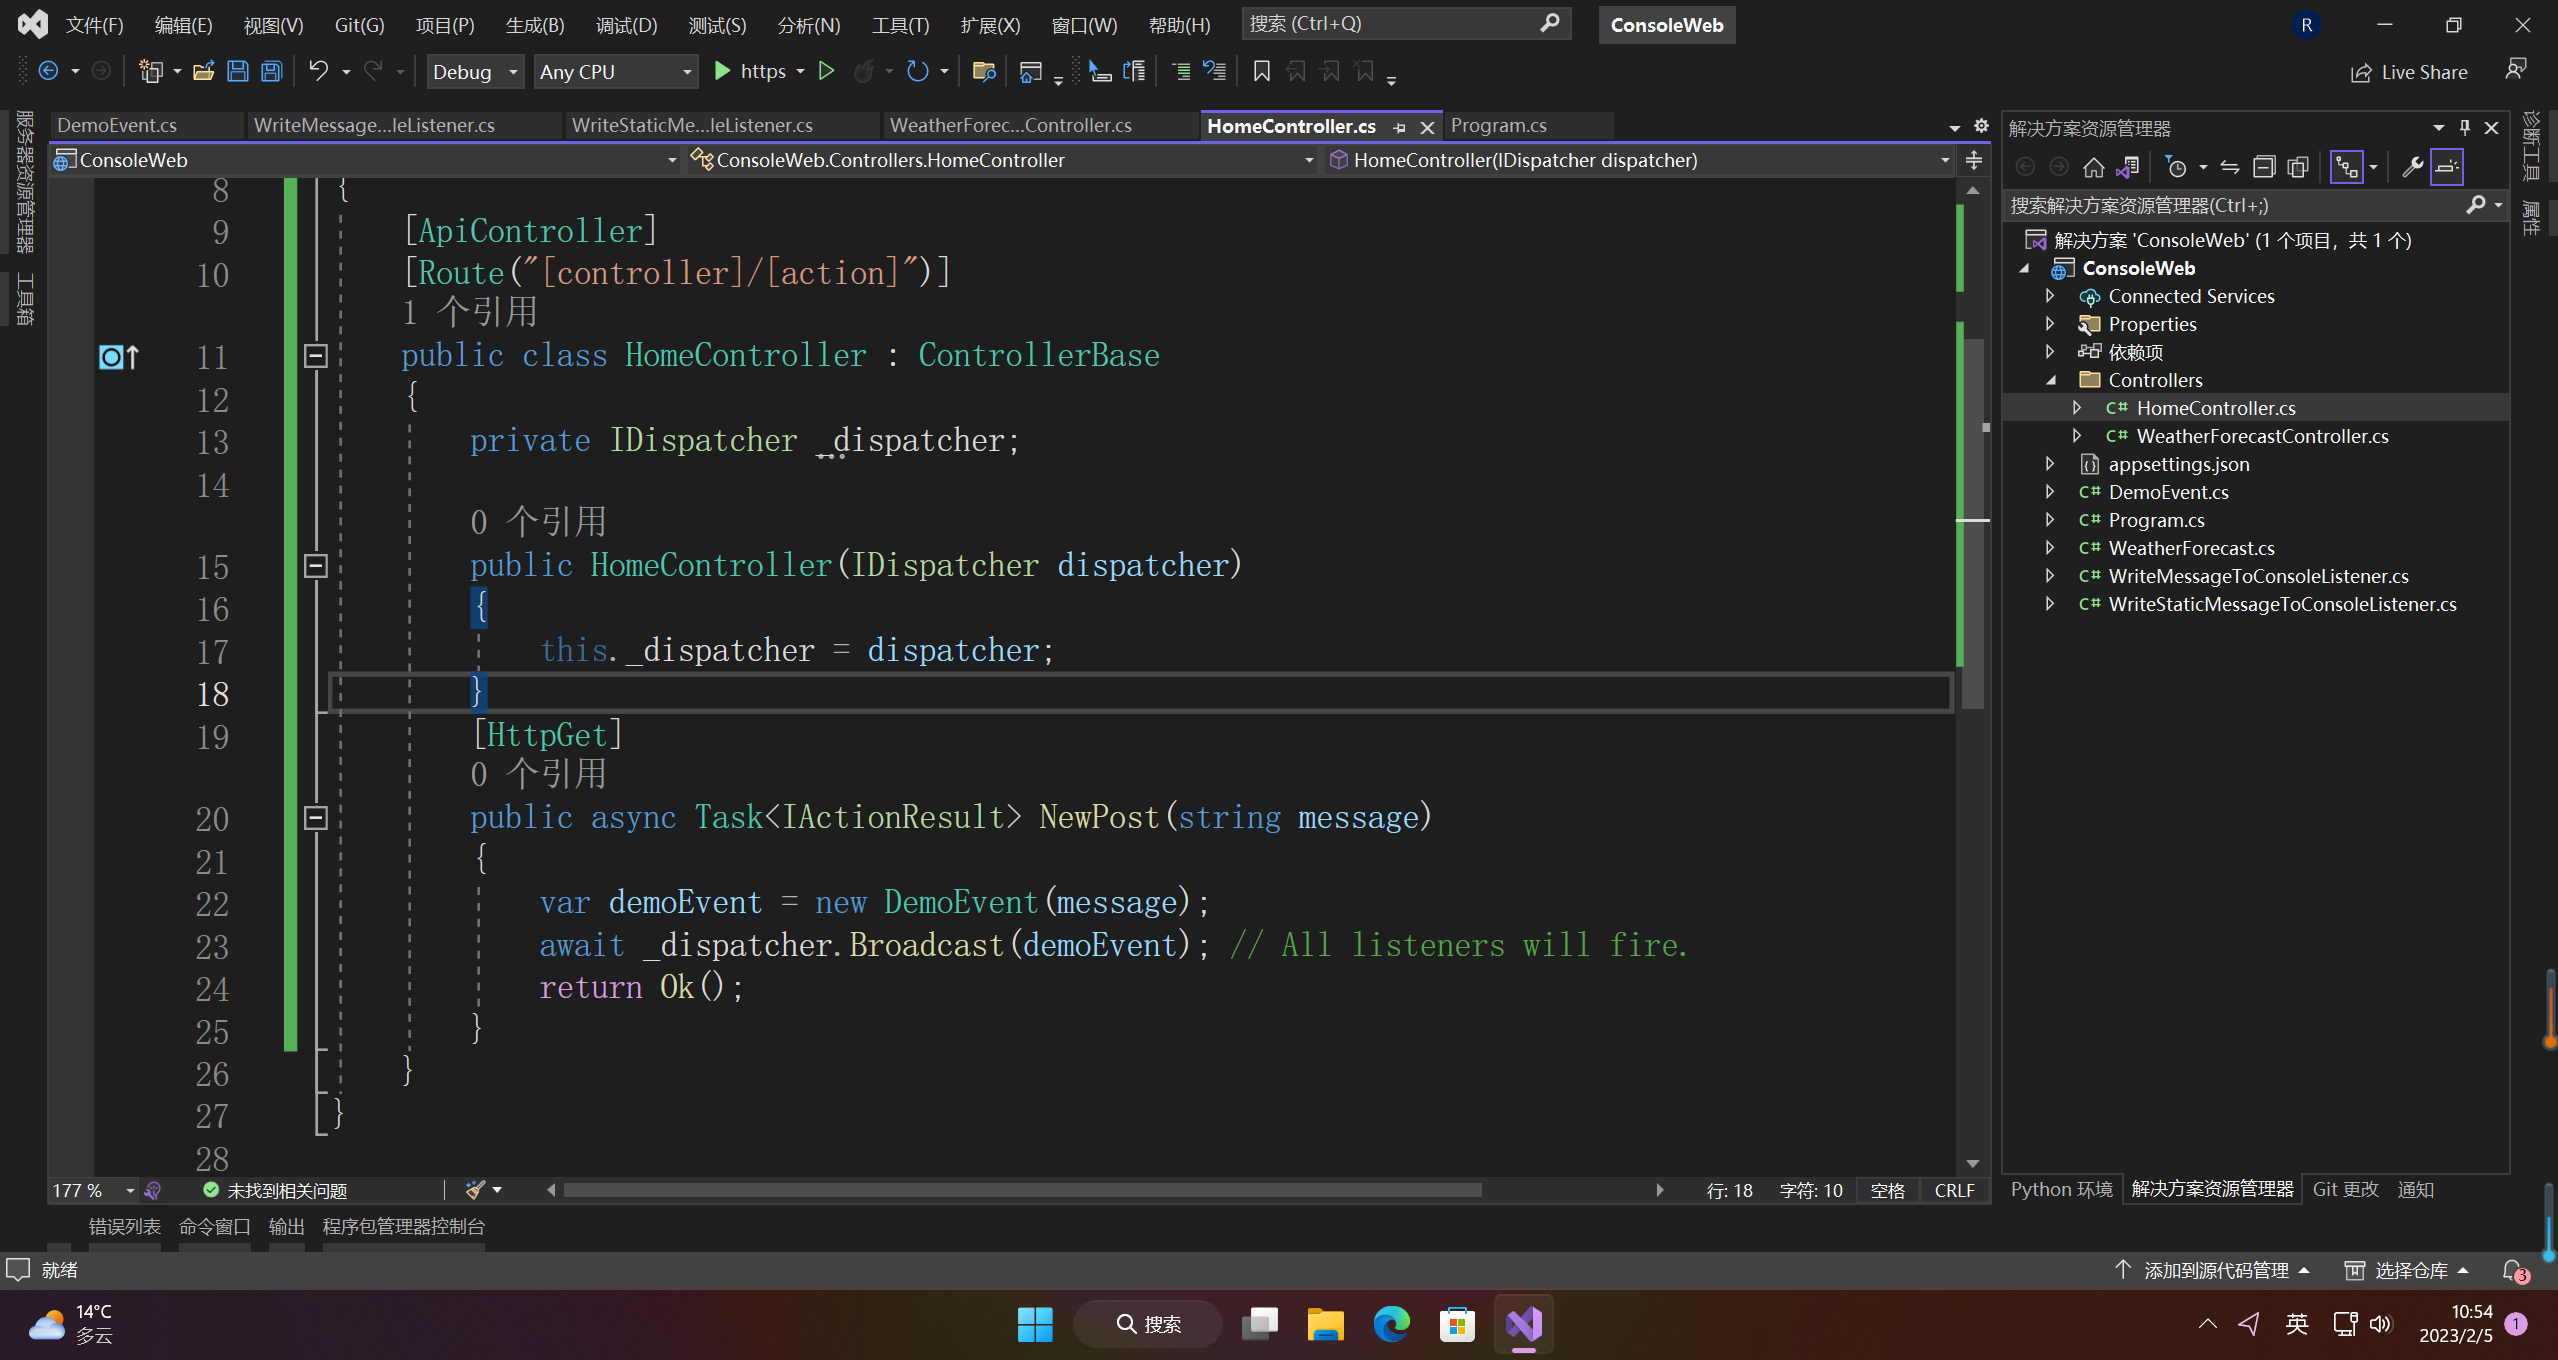Start without debugging using the hollow play icon
2558x1360 pixels.
826,71
